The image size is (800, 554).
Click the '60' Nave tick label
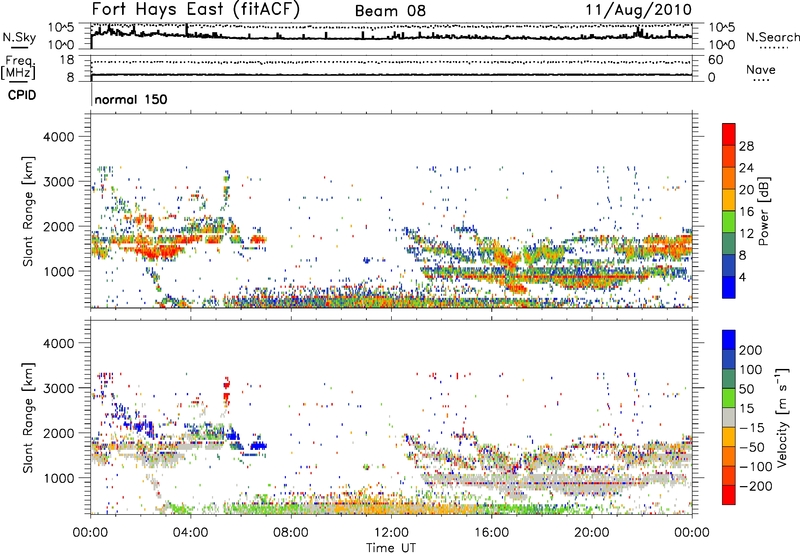coord(715,60)
